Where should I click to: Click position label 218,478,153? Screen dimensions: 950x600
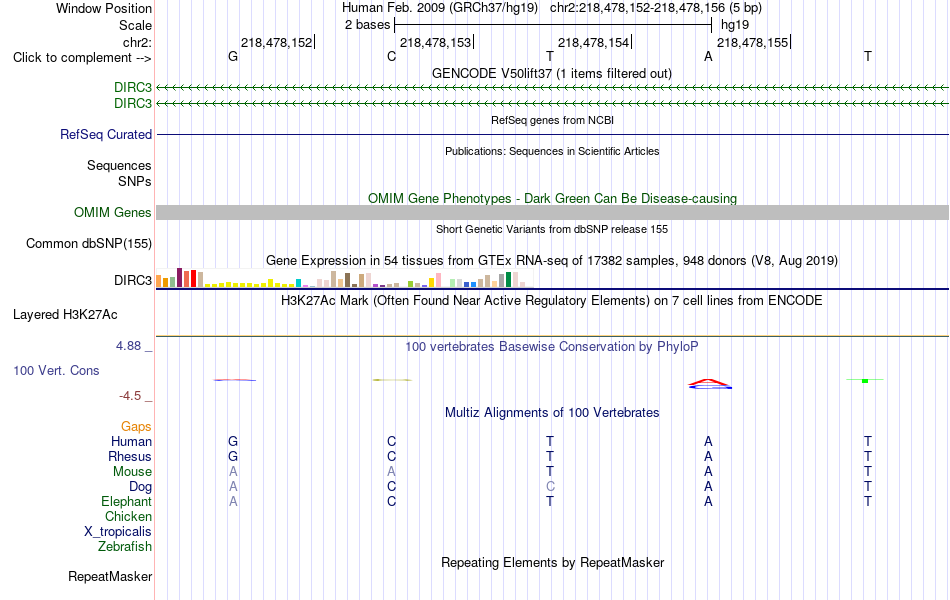click(x=435, y=42)
